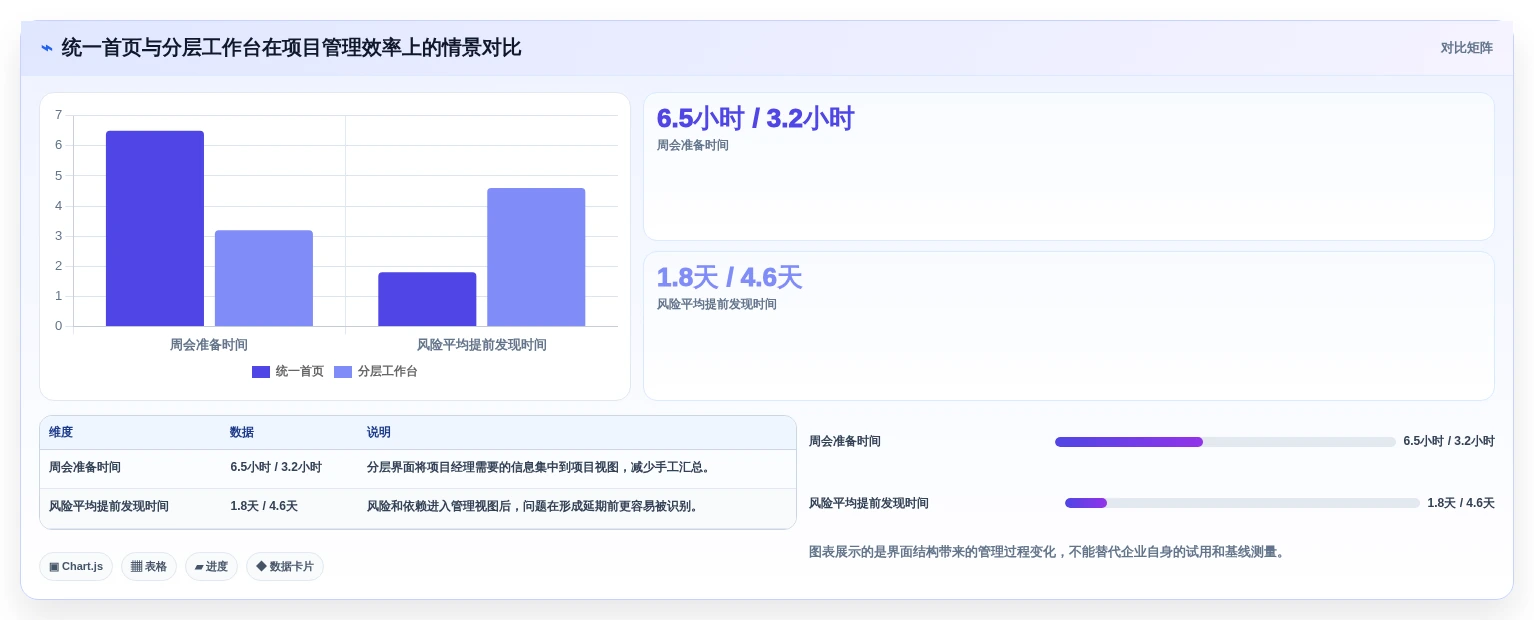The image size is (1534, 620).
Task: Click the 风险平均提前发现时间 chart axis label
Action: [482, 345]
